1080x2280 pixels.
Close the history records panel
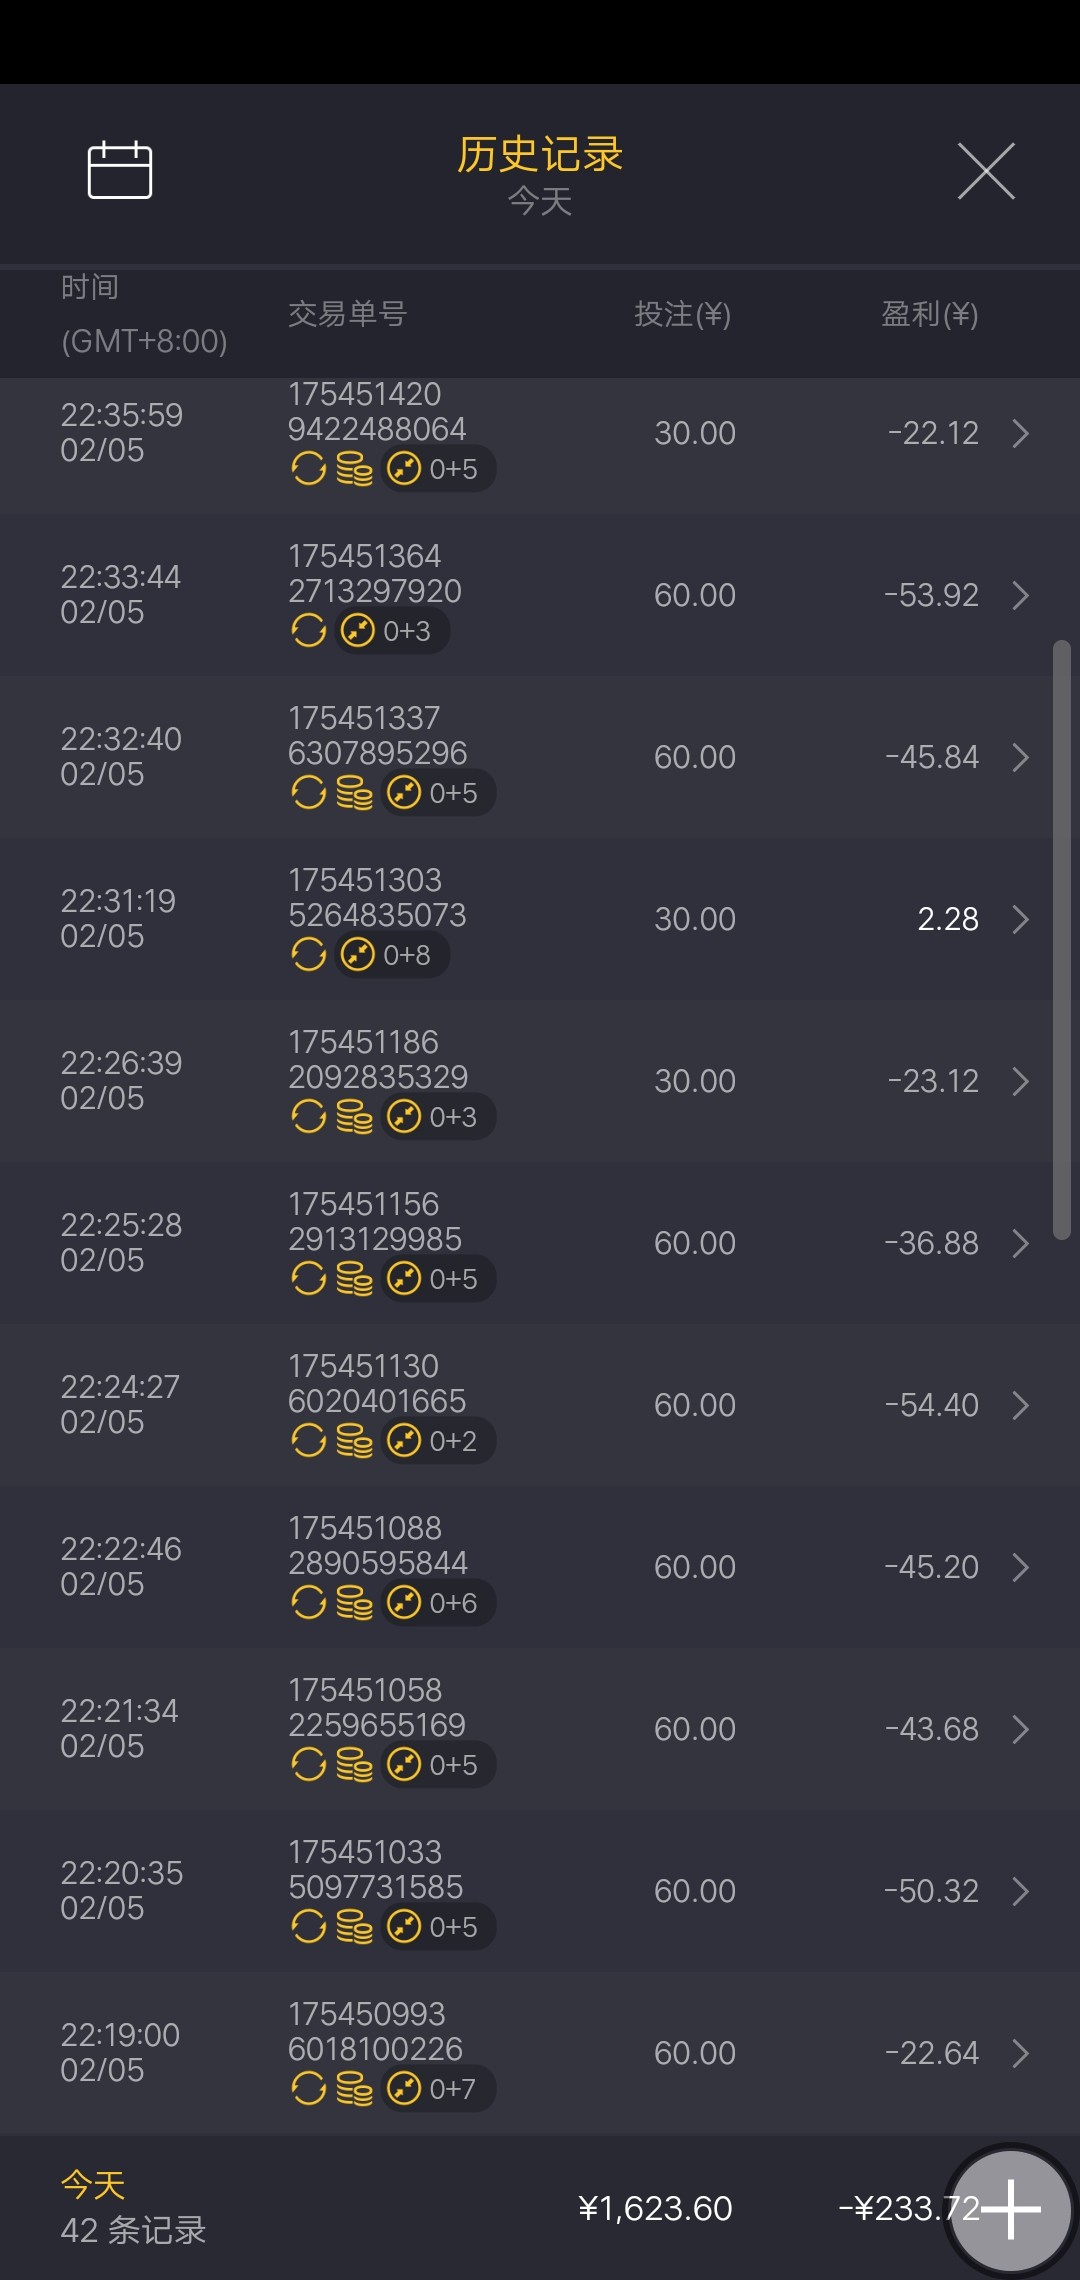coord(986,171)
